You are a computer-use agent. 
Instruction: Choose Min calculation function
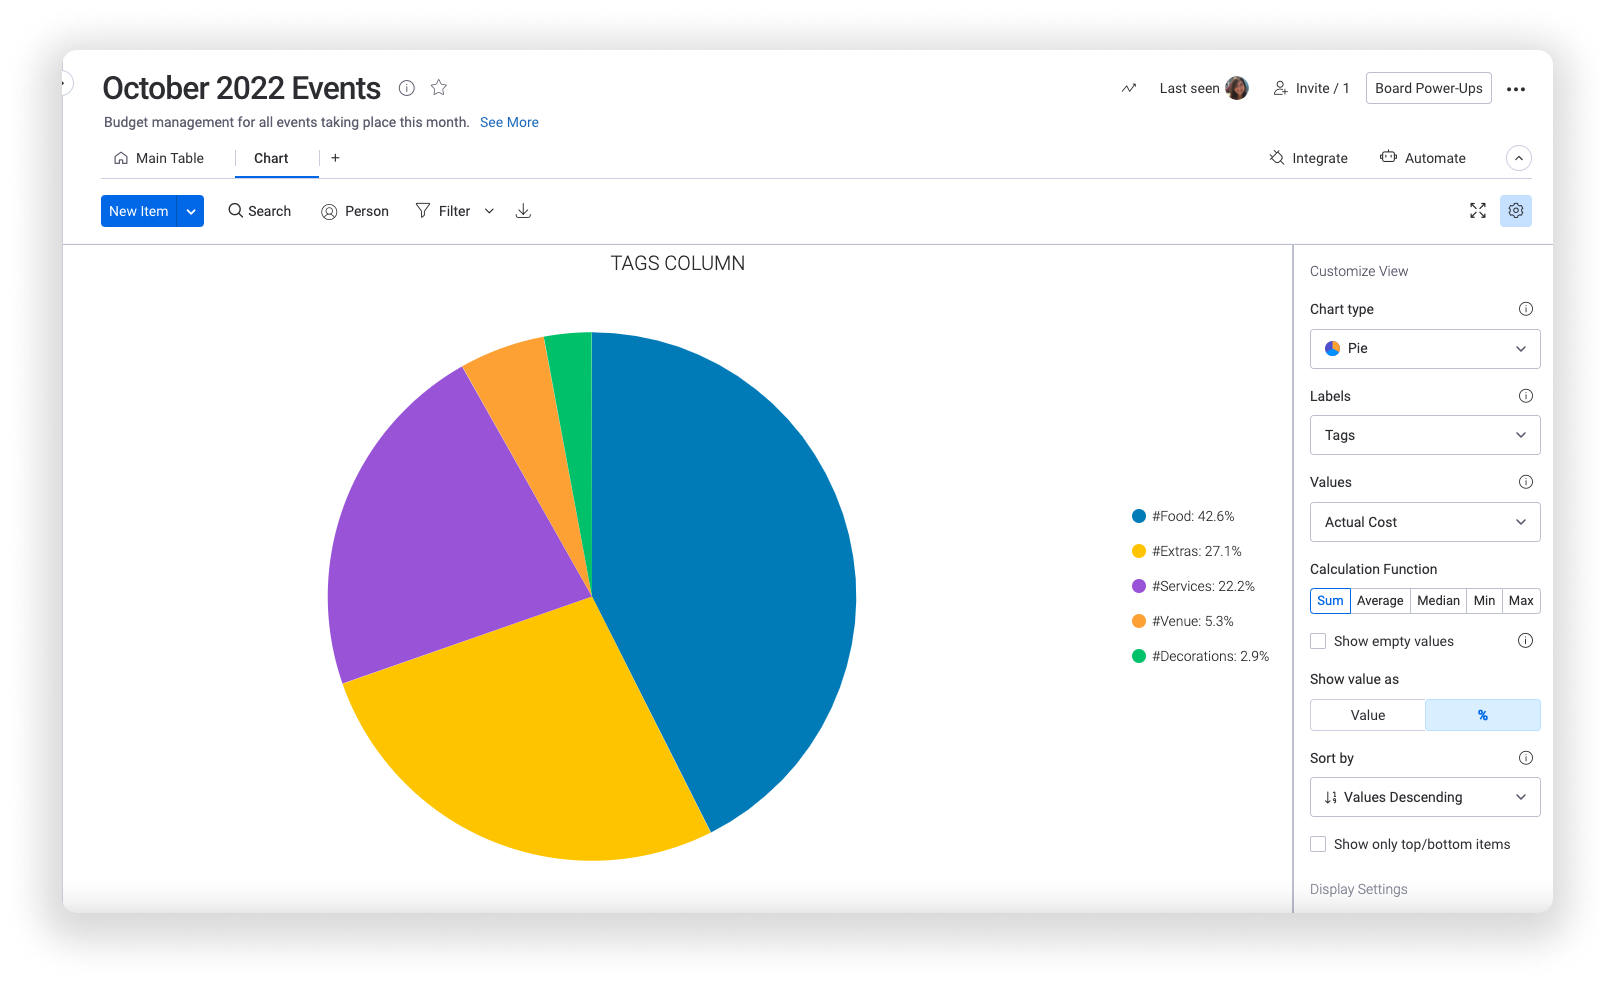[x=1484, y=601]
